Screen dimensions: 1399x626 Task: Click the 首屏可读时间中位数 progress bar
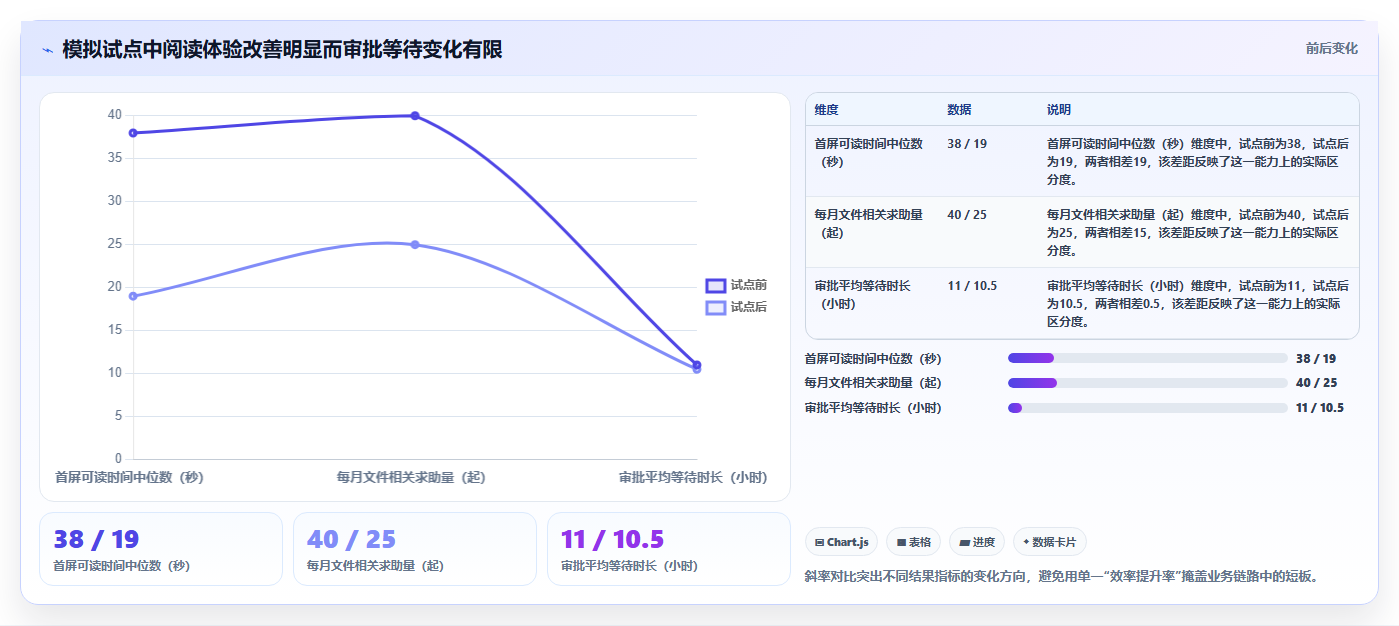(x=1148, y=358)
